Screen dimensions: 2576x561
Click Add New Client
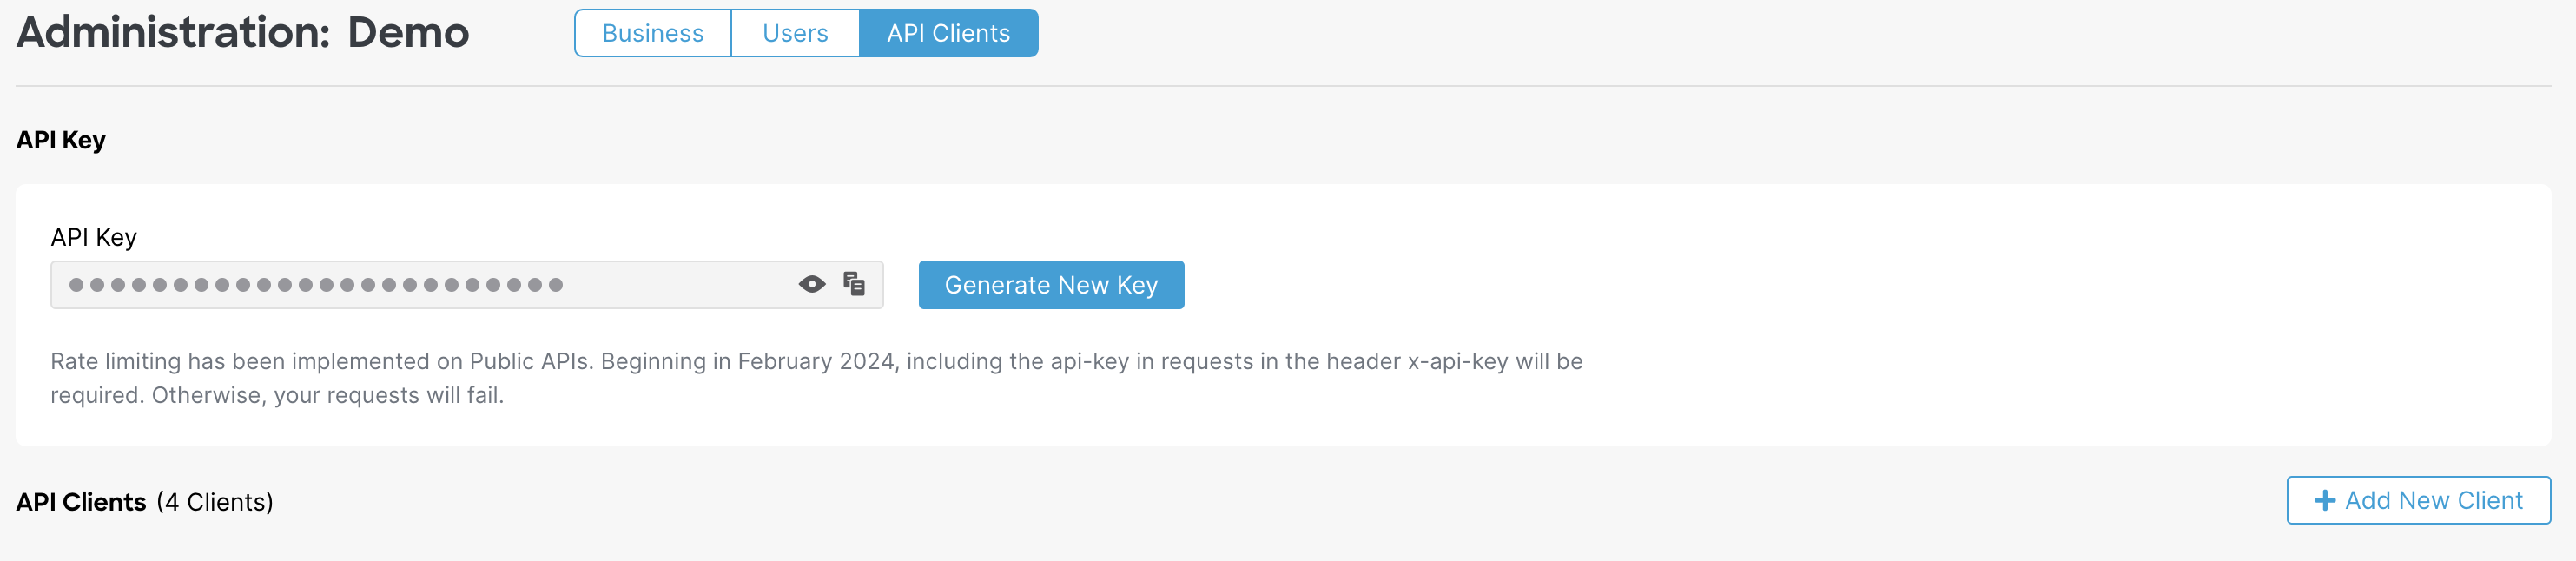tap(2418, 500)
